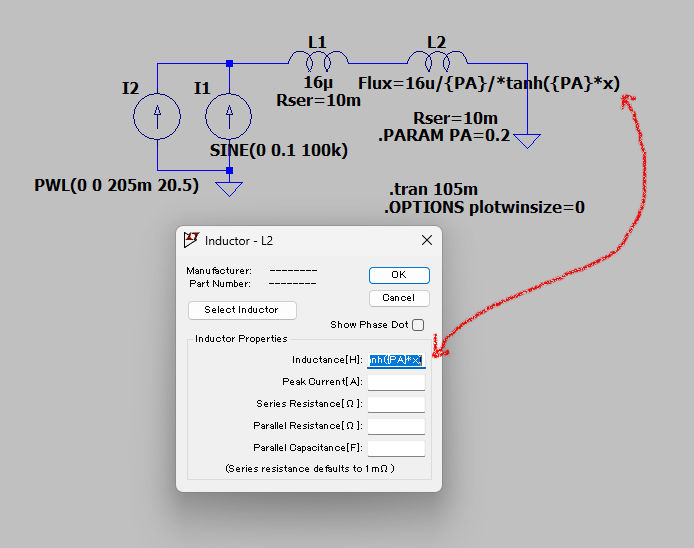Select the ground symbol right of L2

click(526, 140)
